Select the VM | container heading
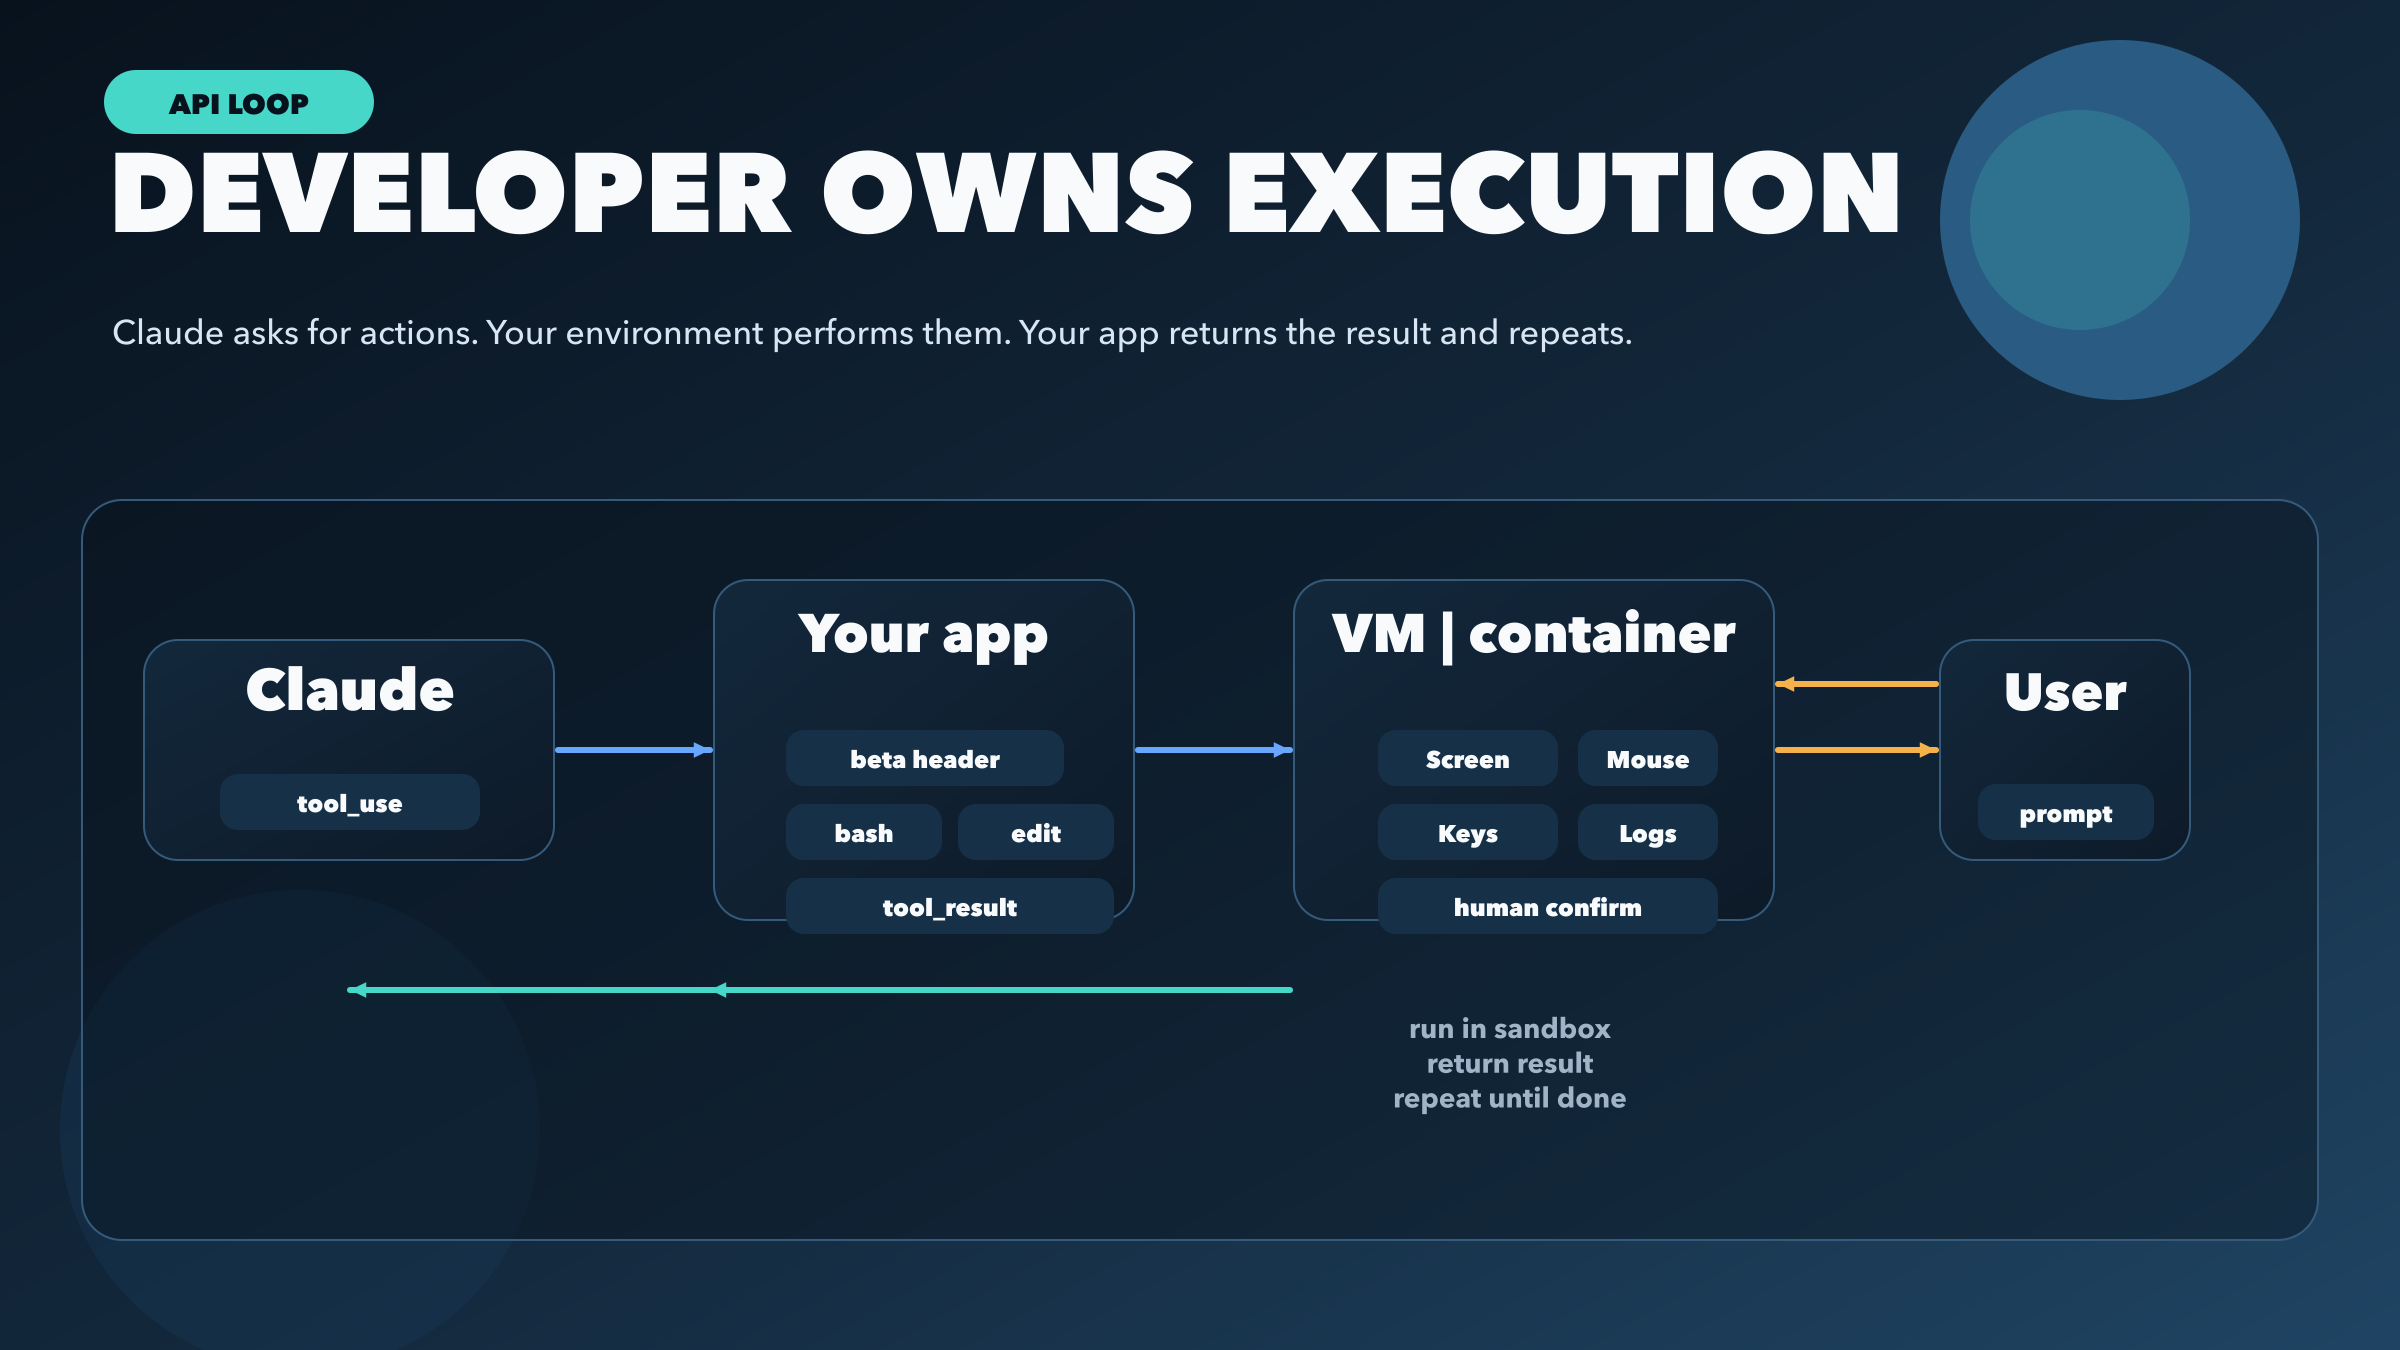2400x1350 pixels. pyautogui.click(x=1535, y=632)
